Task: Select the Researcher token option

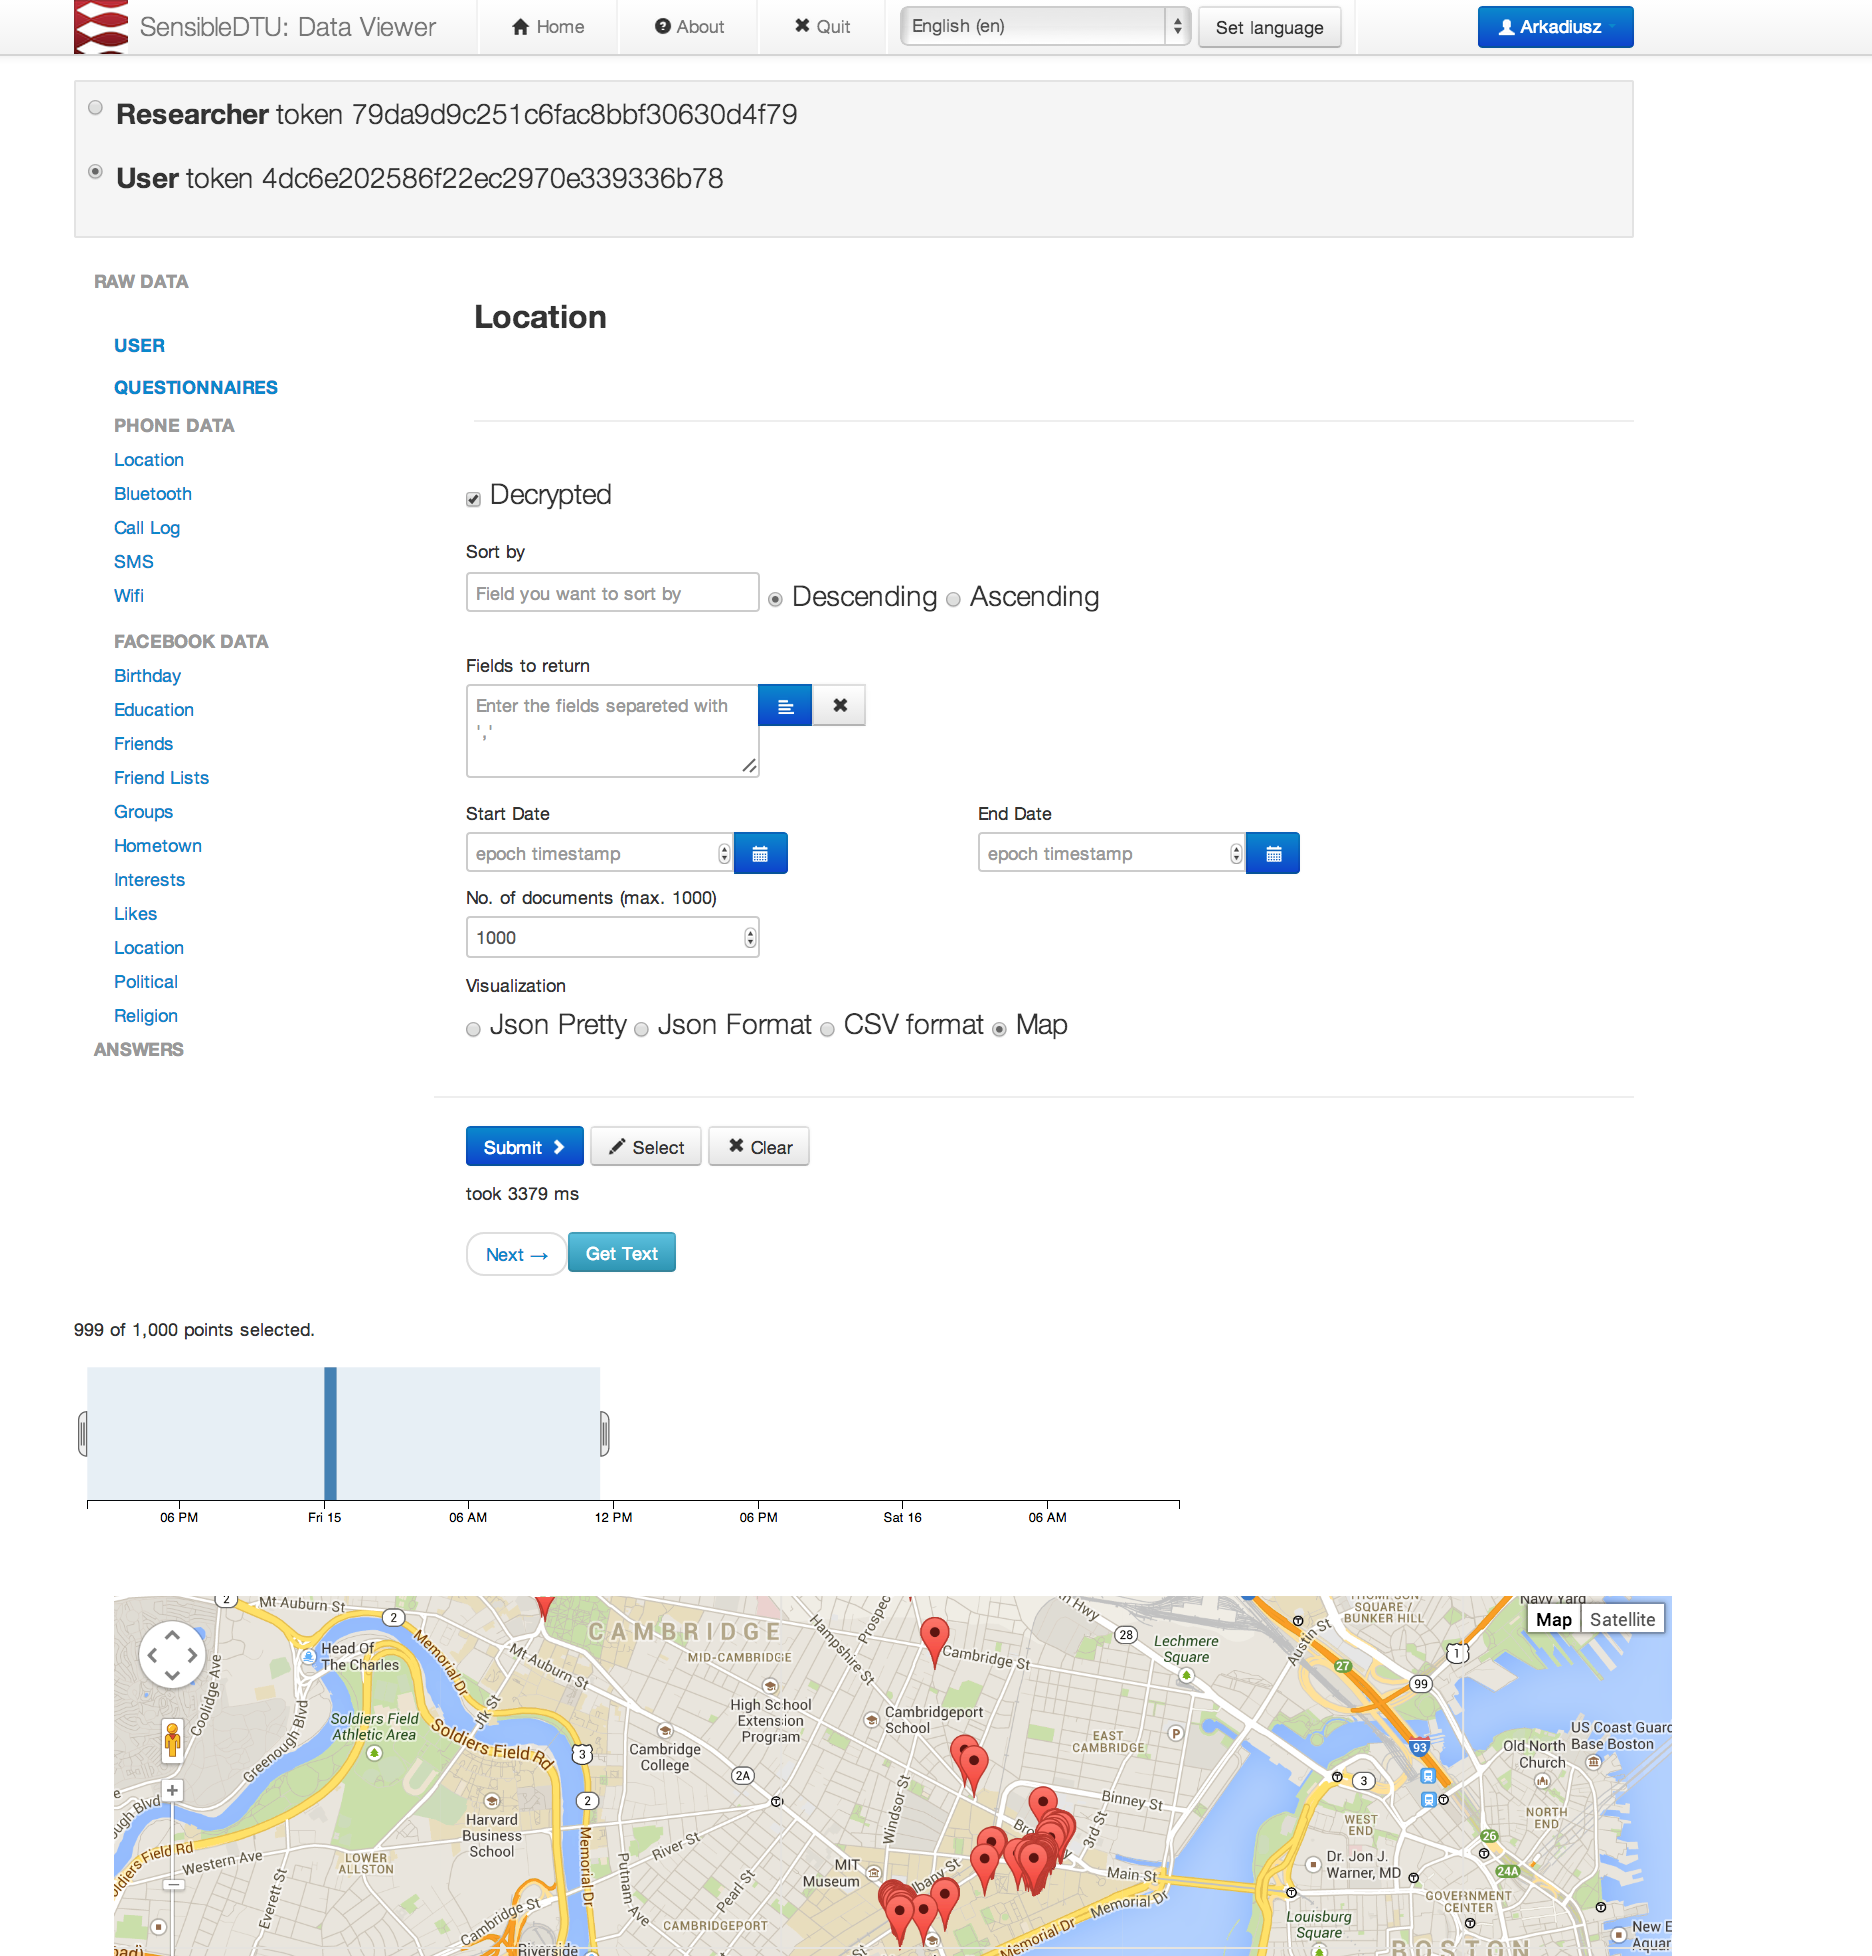Action: click(x=95, y=108)
